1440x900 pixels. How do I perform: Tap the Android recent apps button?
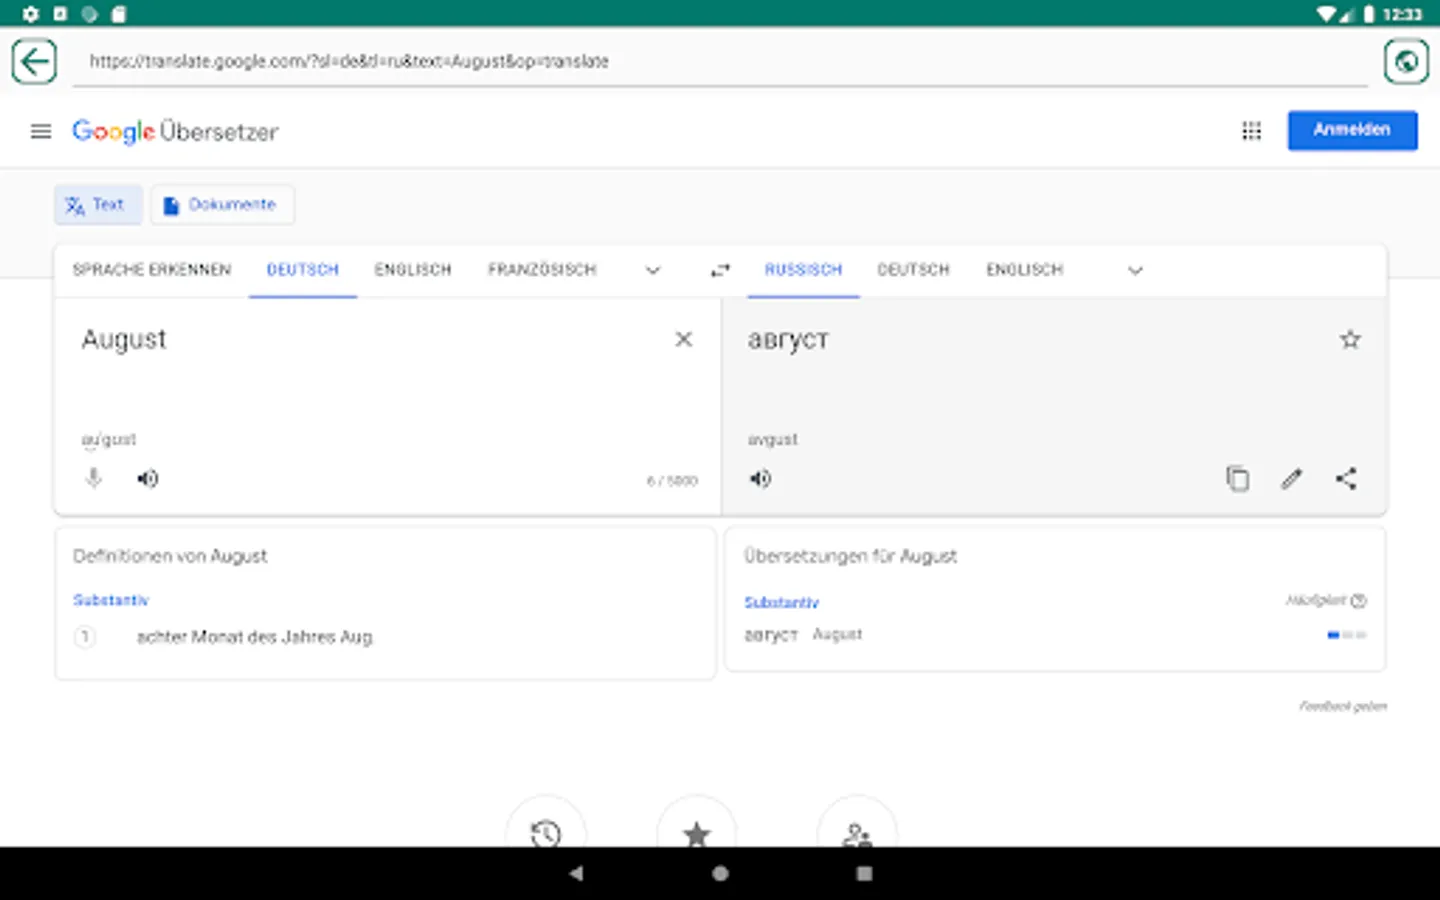coord(864,873)
